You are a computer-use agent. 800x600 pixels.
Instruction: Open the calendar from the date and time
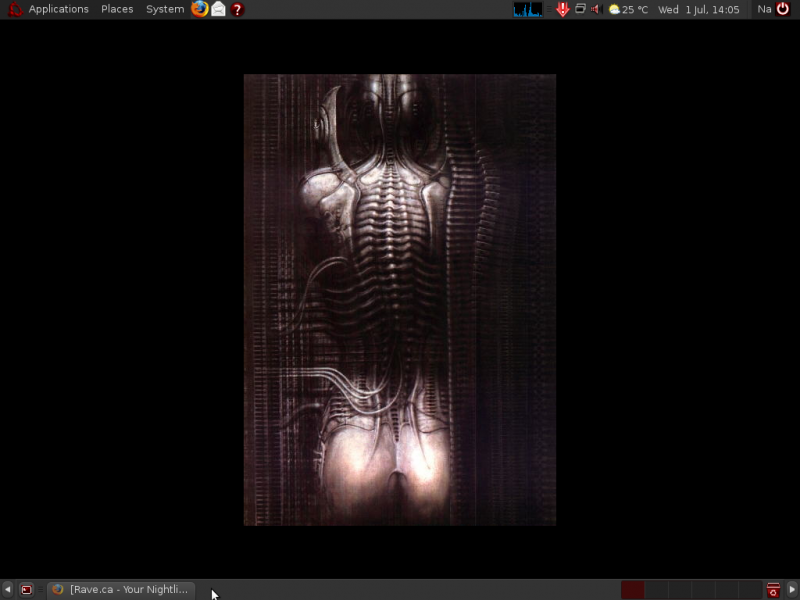click(x=698, y=9)
